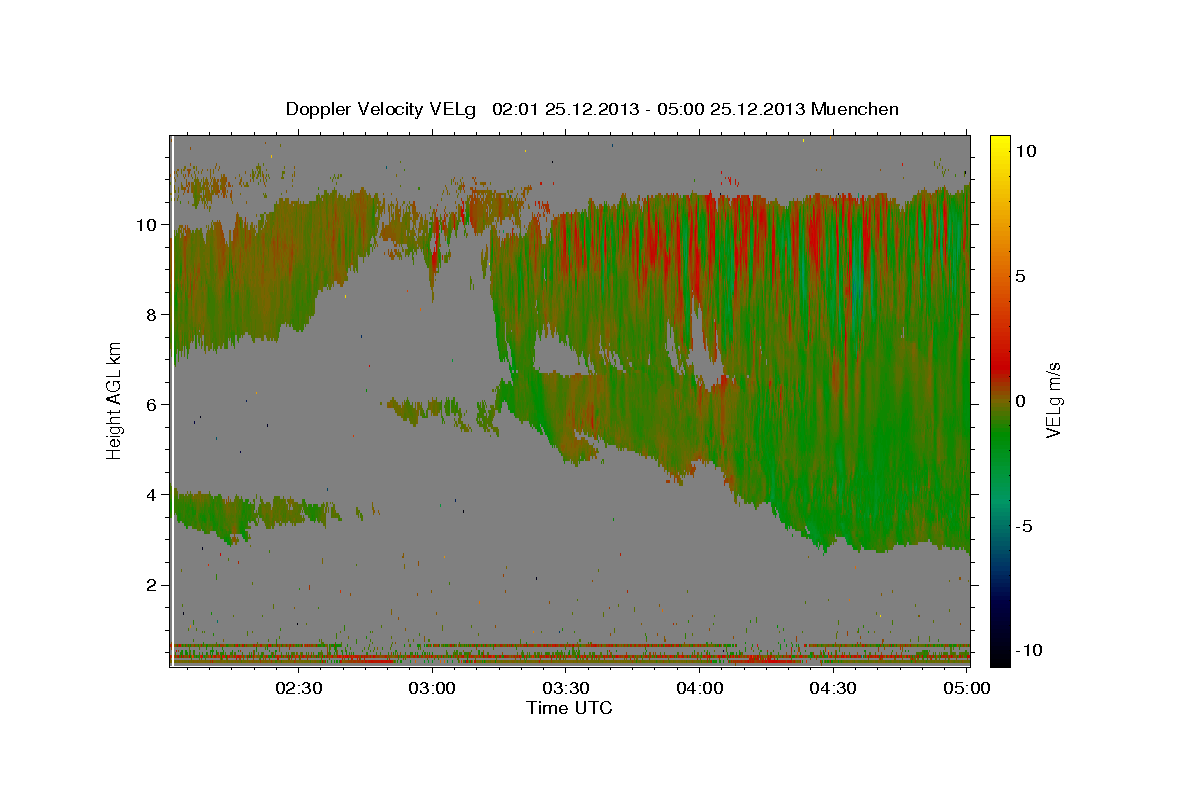Click the '04:00' time axis label
Screen dimensions: 1200x800
(x=700, y=688)
